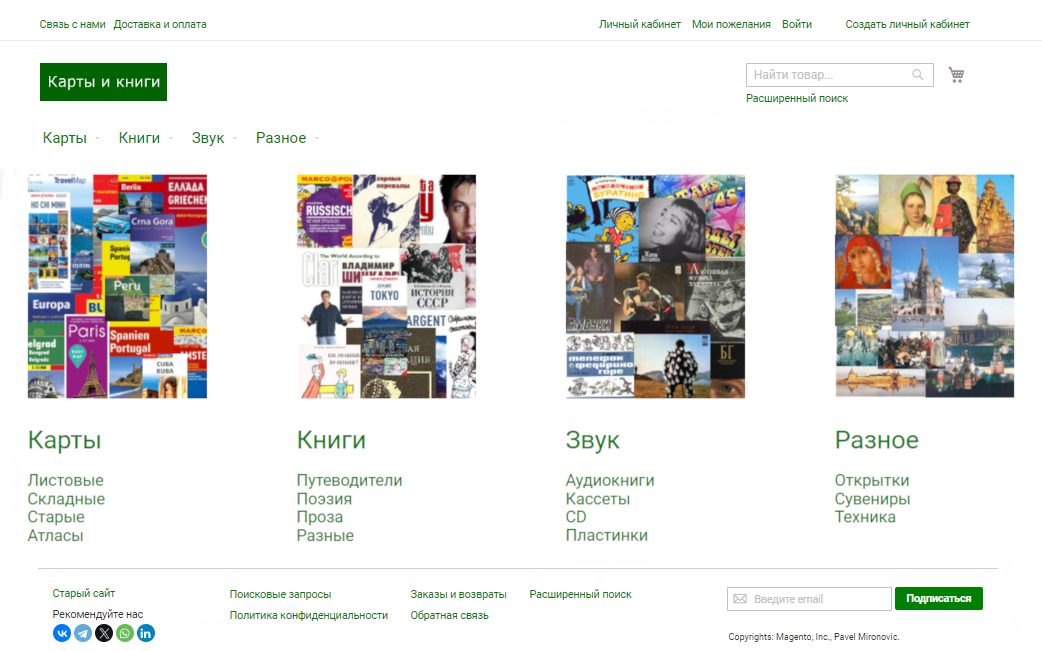Select the Проза subcategory

click(320, 517)
